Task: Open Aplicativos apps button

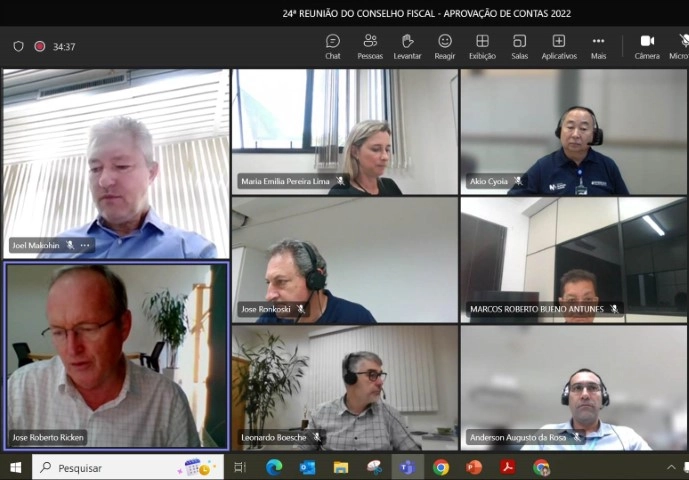Action: [559, 47]
